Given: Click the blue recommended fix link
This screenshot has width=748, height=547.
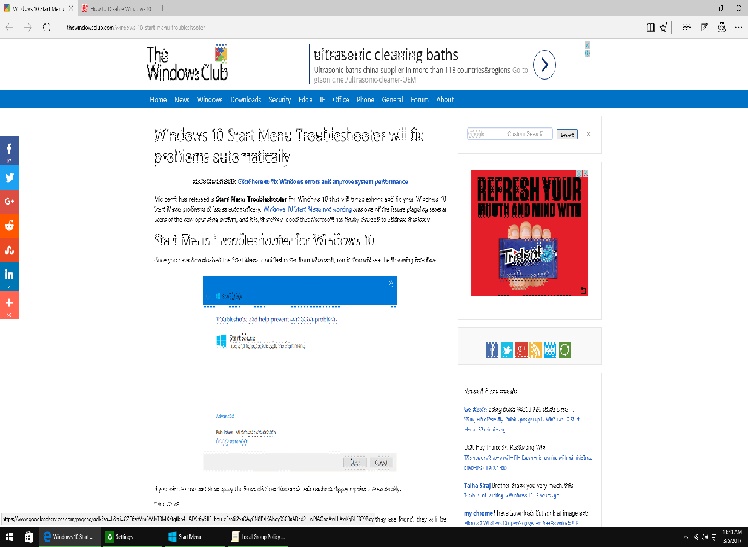Looking at the screenshot, I should tap(323, 182).
